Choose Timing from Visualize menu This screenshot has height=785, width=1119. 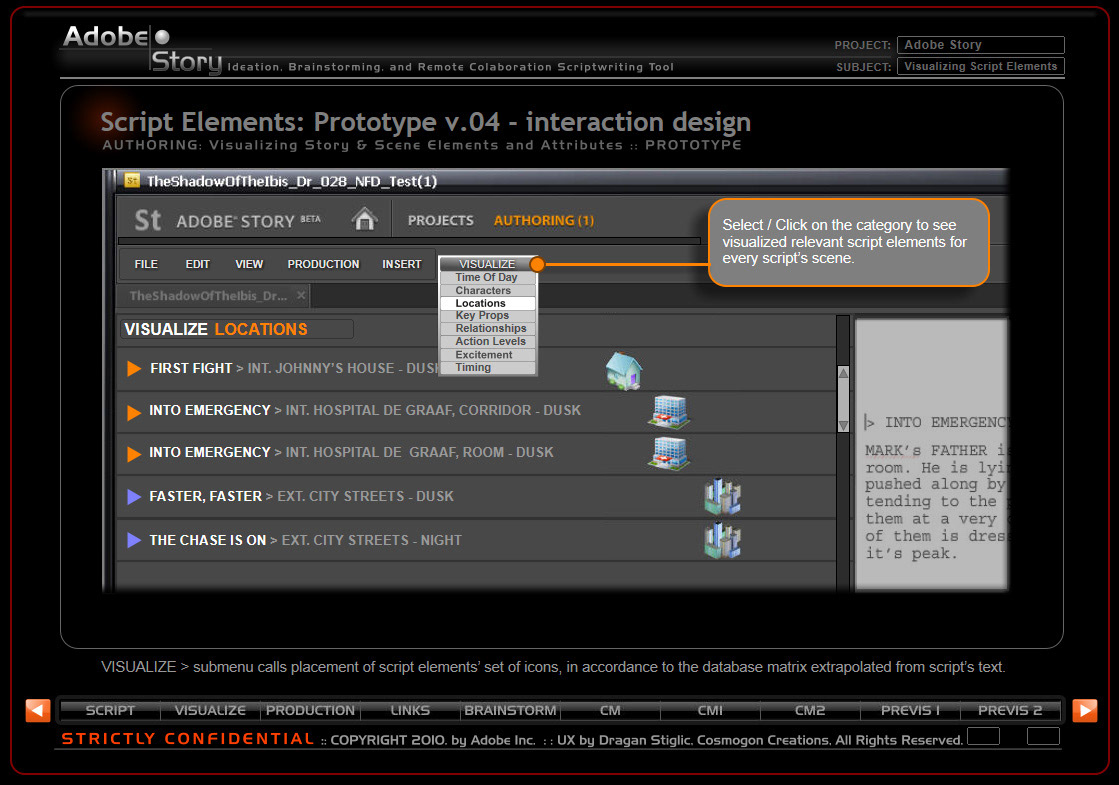pyautogui.click(x=487, y=368)
